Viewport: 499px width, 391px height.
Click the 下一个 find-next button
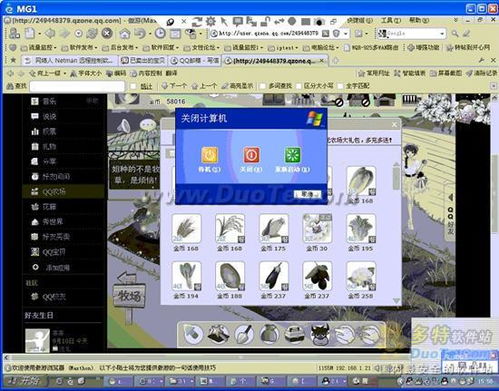(174, 86)
